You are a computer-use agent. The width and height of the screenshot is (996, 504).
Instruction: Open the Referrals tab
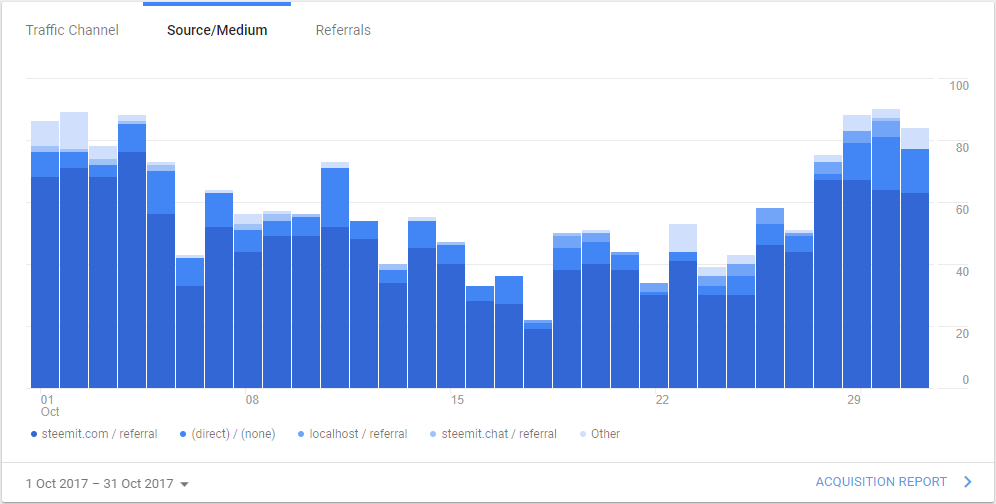pyautogui.click(x=343, y=30)
